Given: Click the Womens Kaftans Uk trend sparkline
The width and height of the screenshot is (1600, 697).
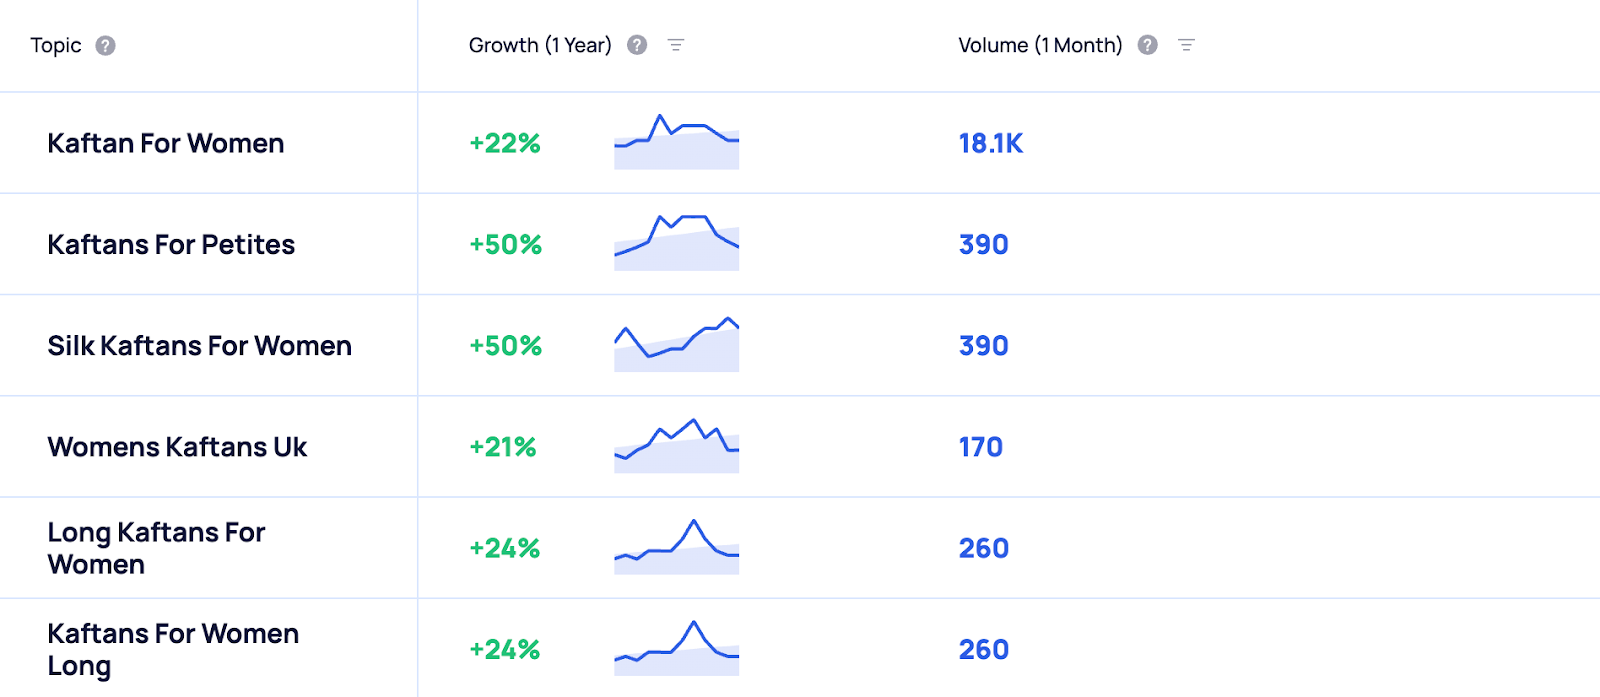Looking at the screenshot, I should point(676,446).
